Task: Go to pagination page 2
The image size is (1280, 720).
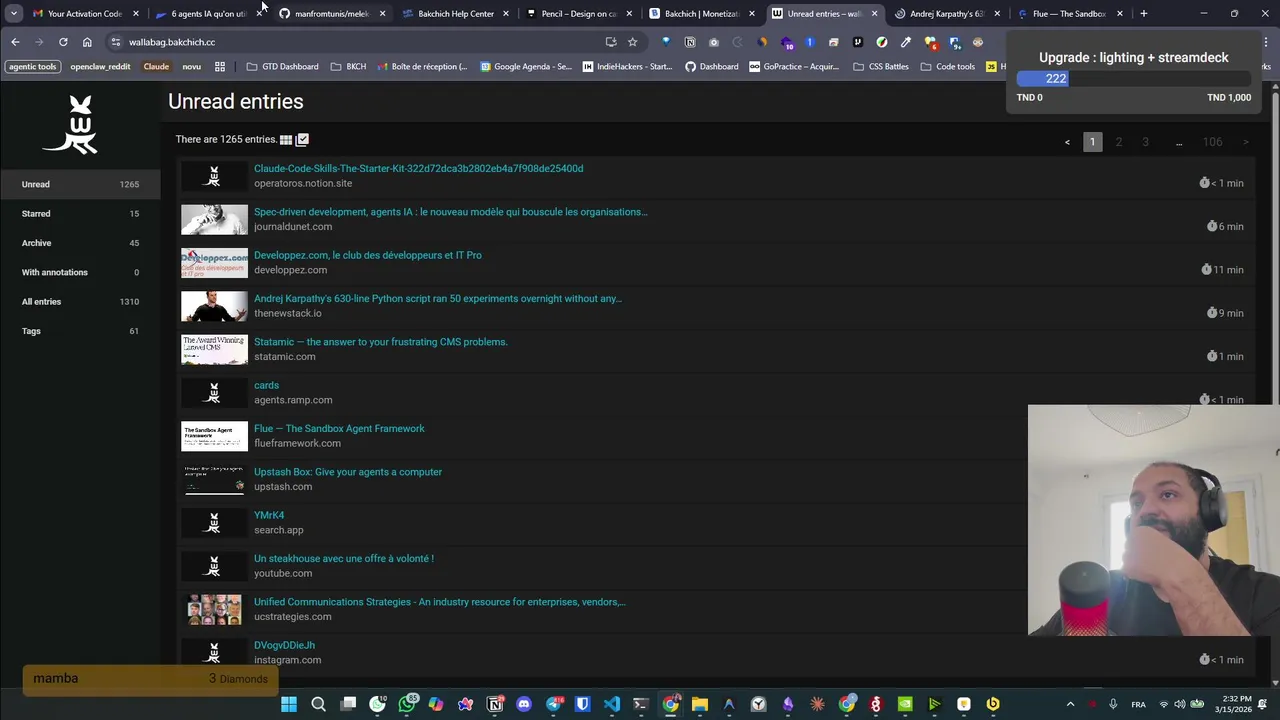Action: coord(1118,142)
